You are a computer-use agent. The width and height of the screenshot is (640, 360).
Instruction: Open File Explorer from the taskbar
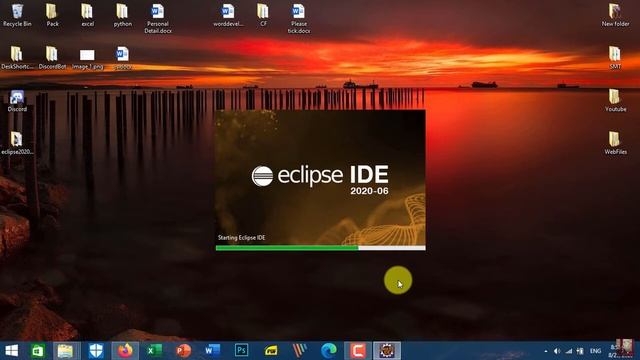[x=65, y=351]
